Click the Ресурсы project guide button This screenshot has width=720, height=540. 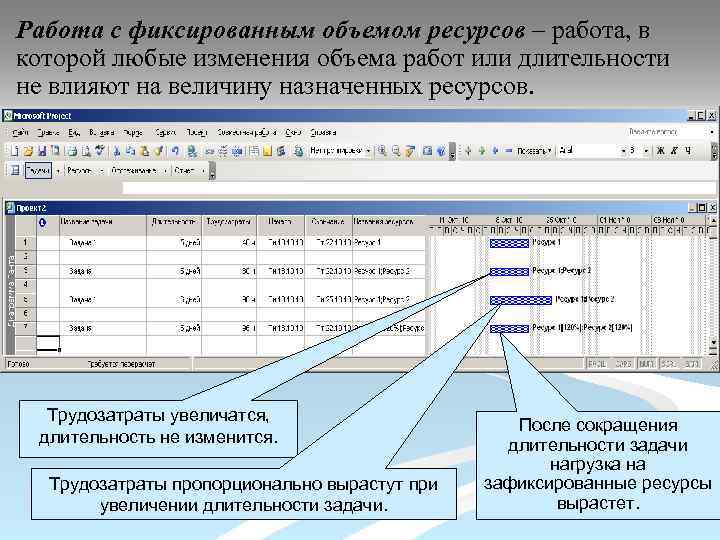(79, 171)
